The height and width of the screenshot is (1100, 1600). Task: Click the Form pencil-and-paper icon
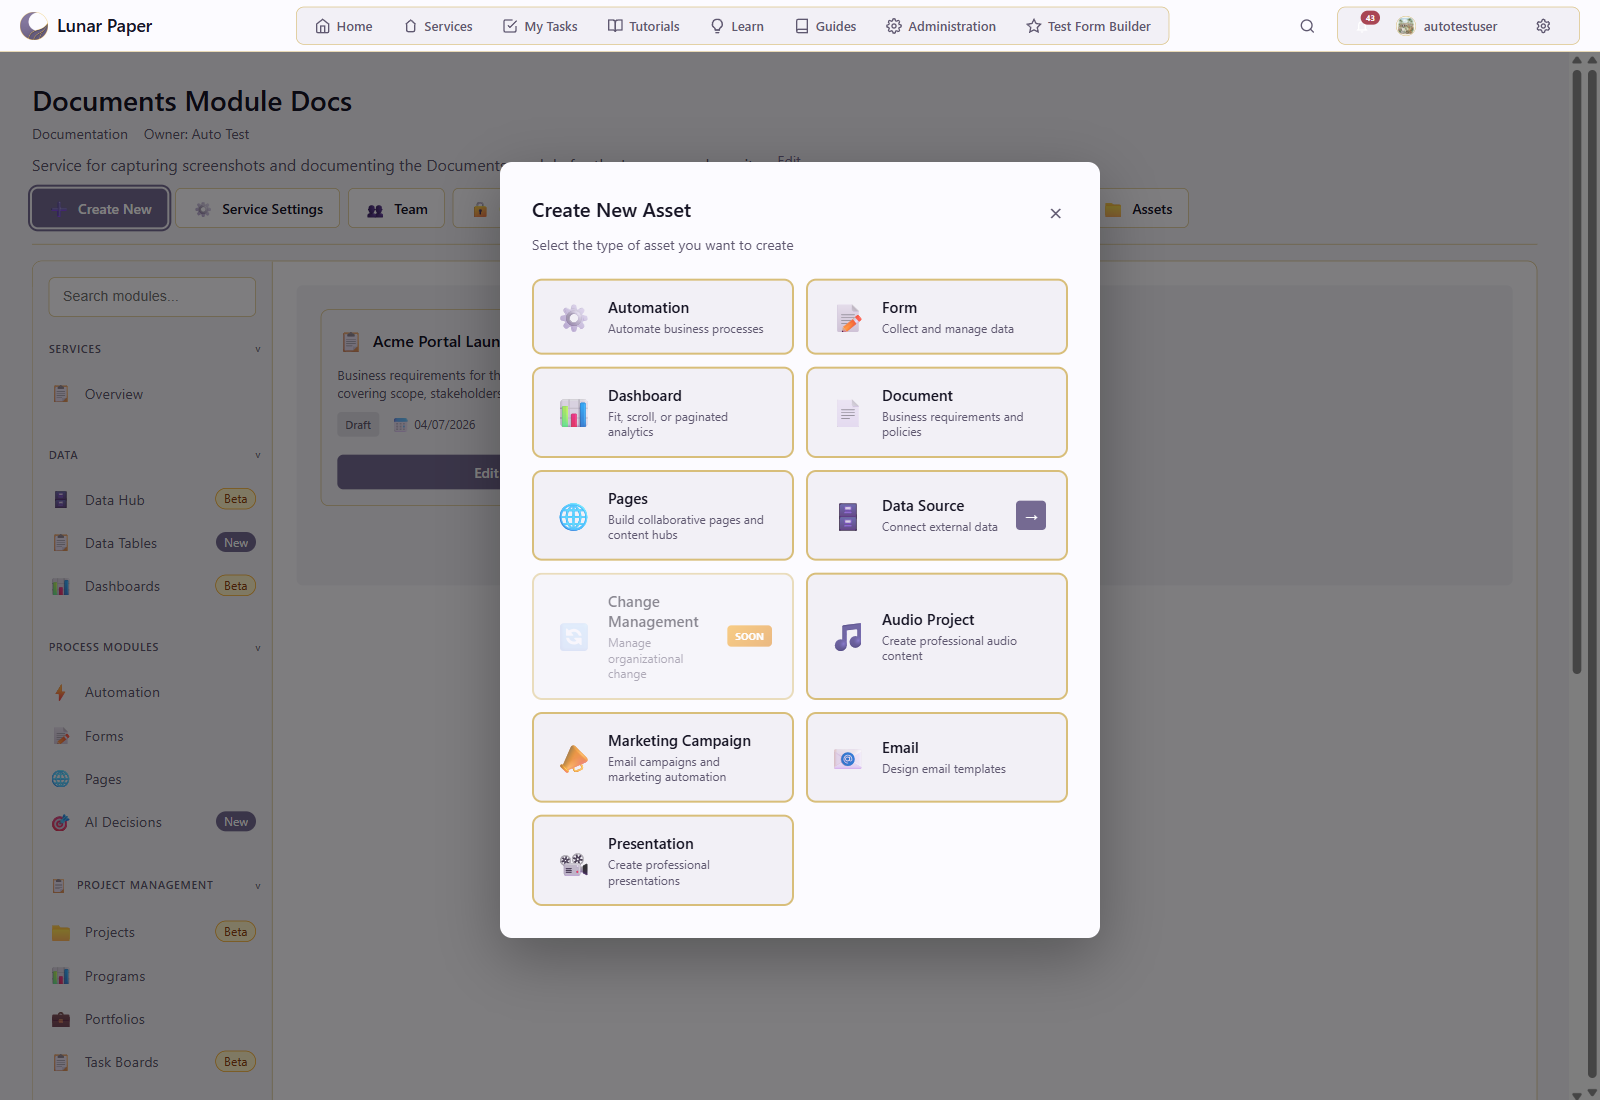[x=848, y=318]
